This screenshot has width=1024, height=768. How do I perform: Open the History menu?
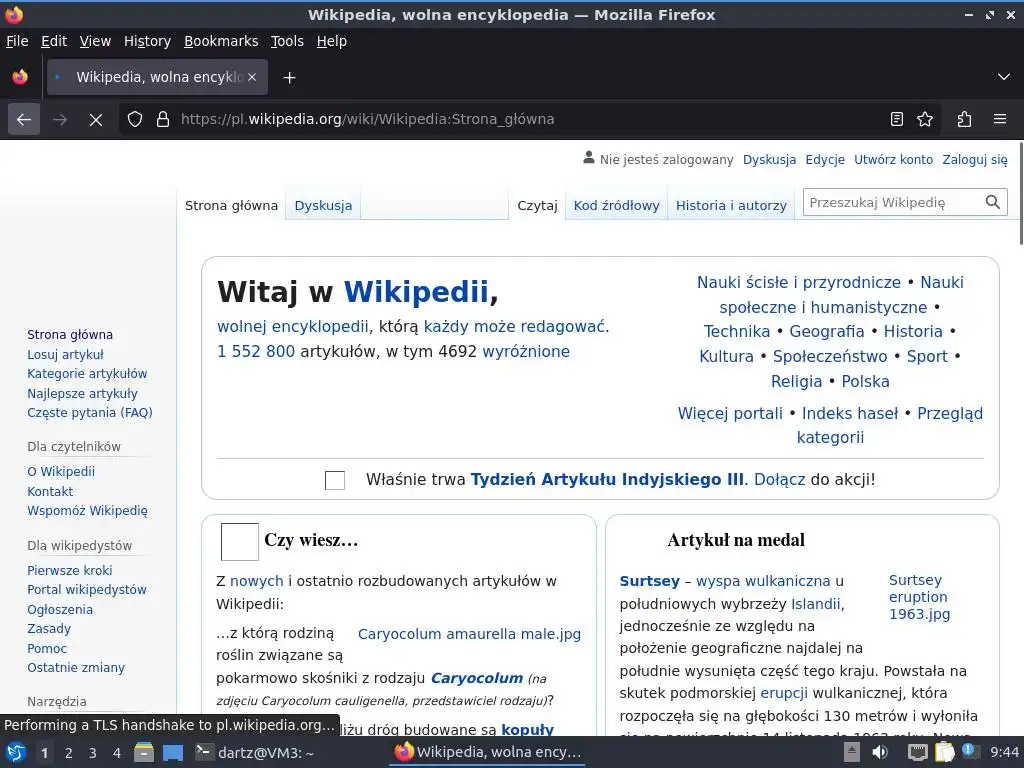[148, 41]
